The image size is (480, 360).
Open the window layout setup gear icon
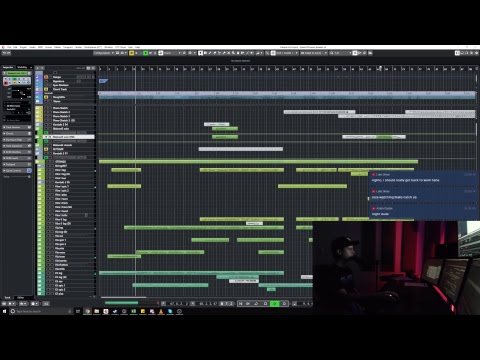[476, 53]
